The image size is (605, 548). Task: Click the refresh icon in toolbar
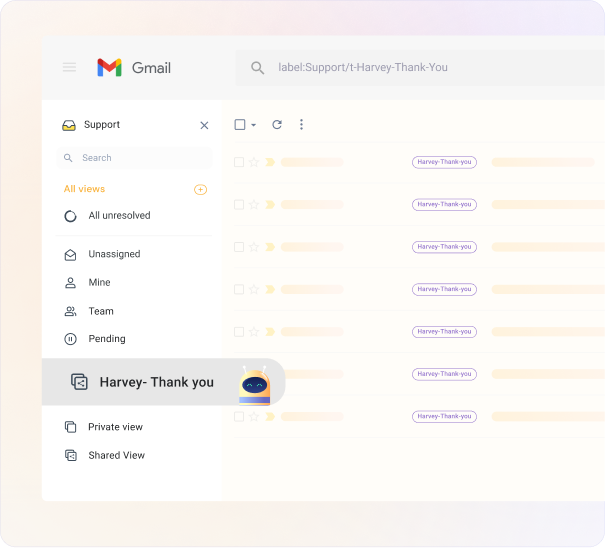coord(277,125)
